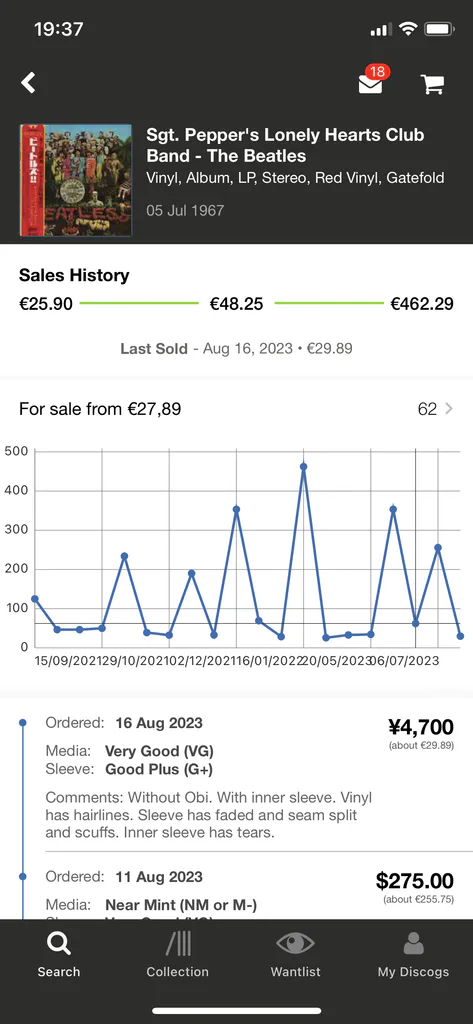Tap the €462.29 highest sales value
This screenshot has height=1024, width=473.
coord(422,304)
